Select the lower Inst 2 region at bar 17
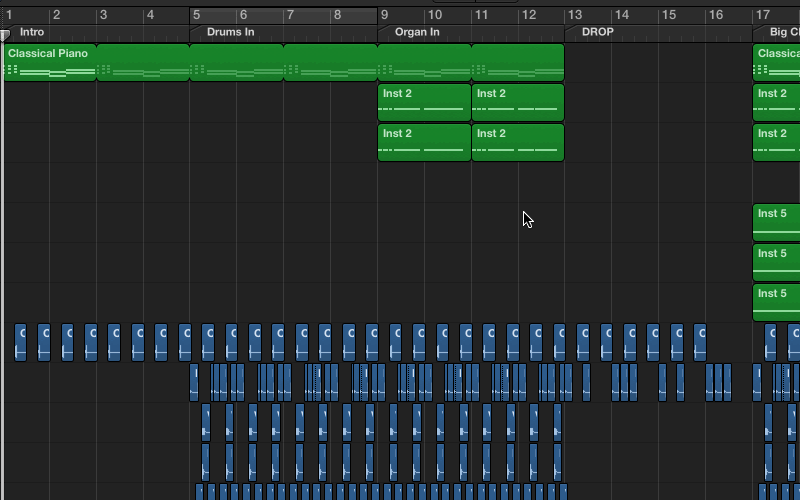The image size is (800, 500). point(777,142)
